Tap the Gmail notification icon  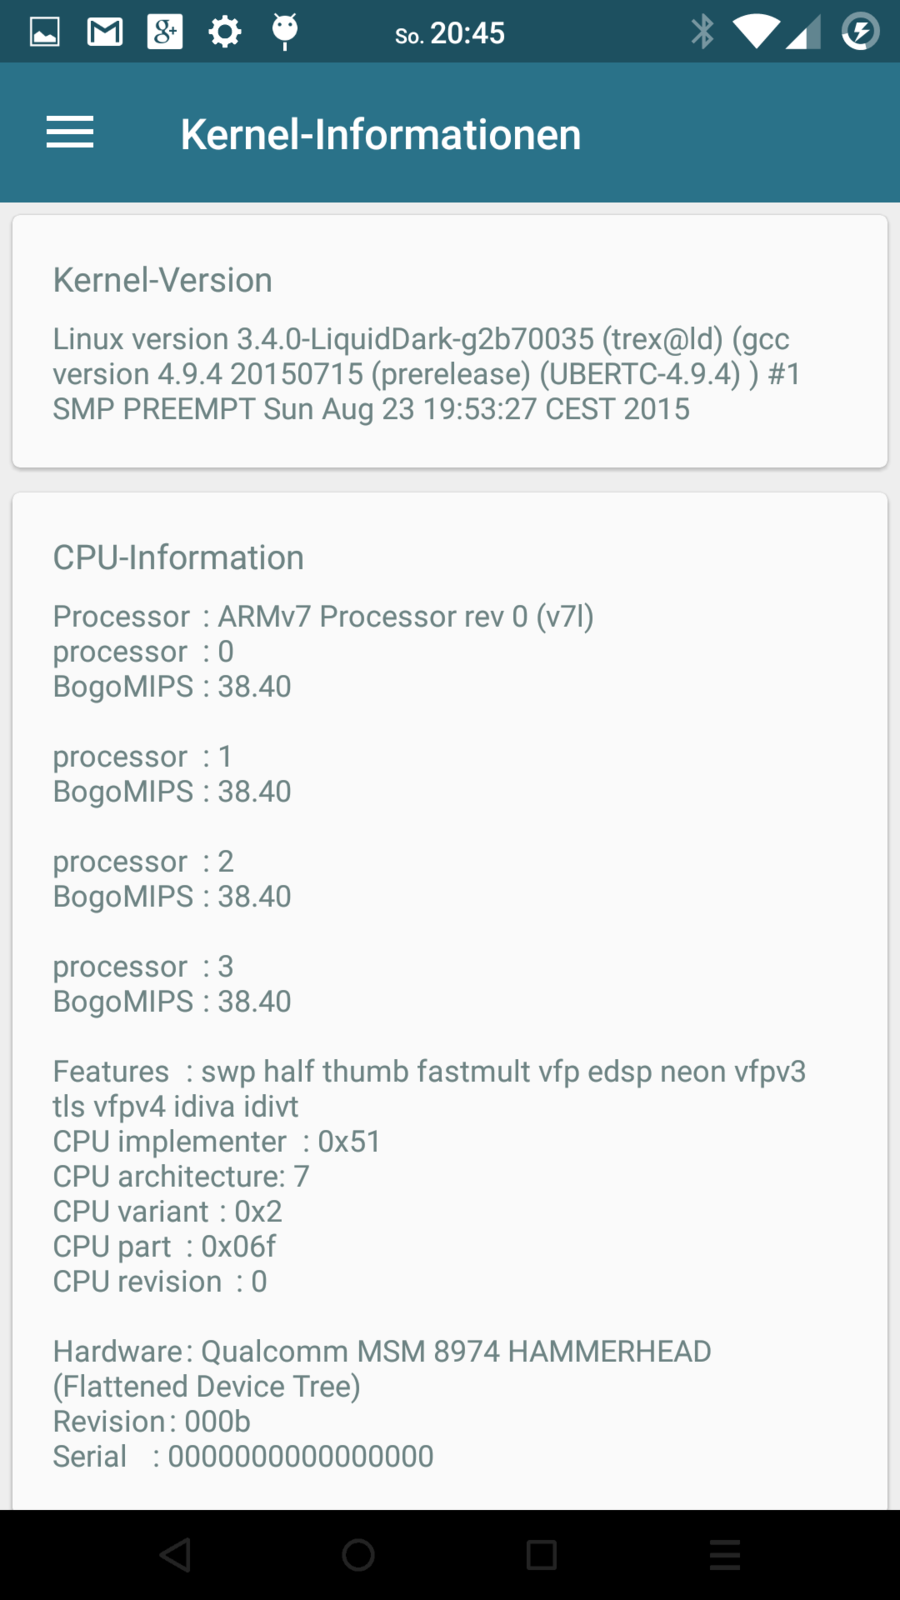(x=105, y=32)
